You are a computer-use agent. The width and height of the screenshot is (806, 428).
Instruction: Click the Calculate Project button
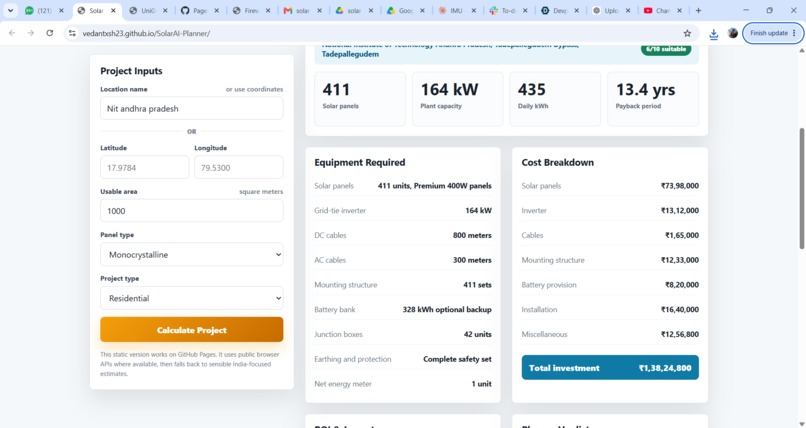coord(192,330)
